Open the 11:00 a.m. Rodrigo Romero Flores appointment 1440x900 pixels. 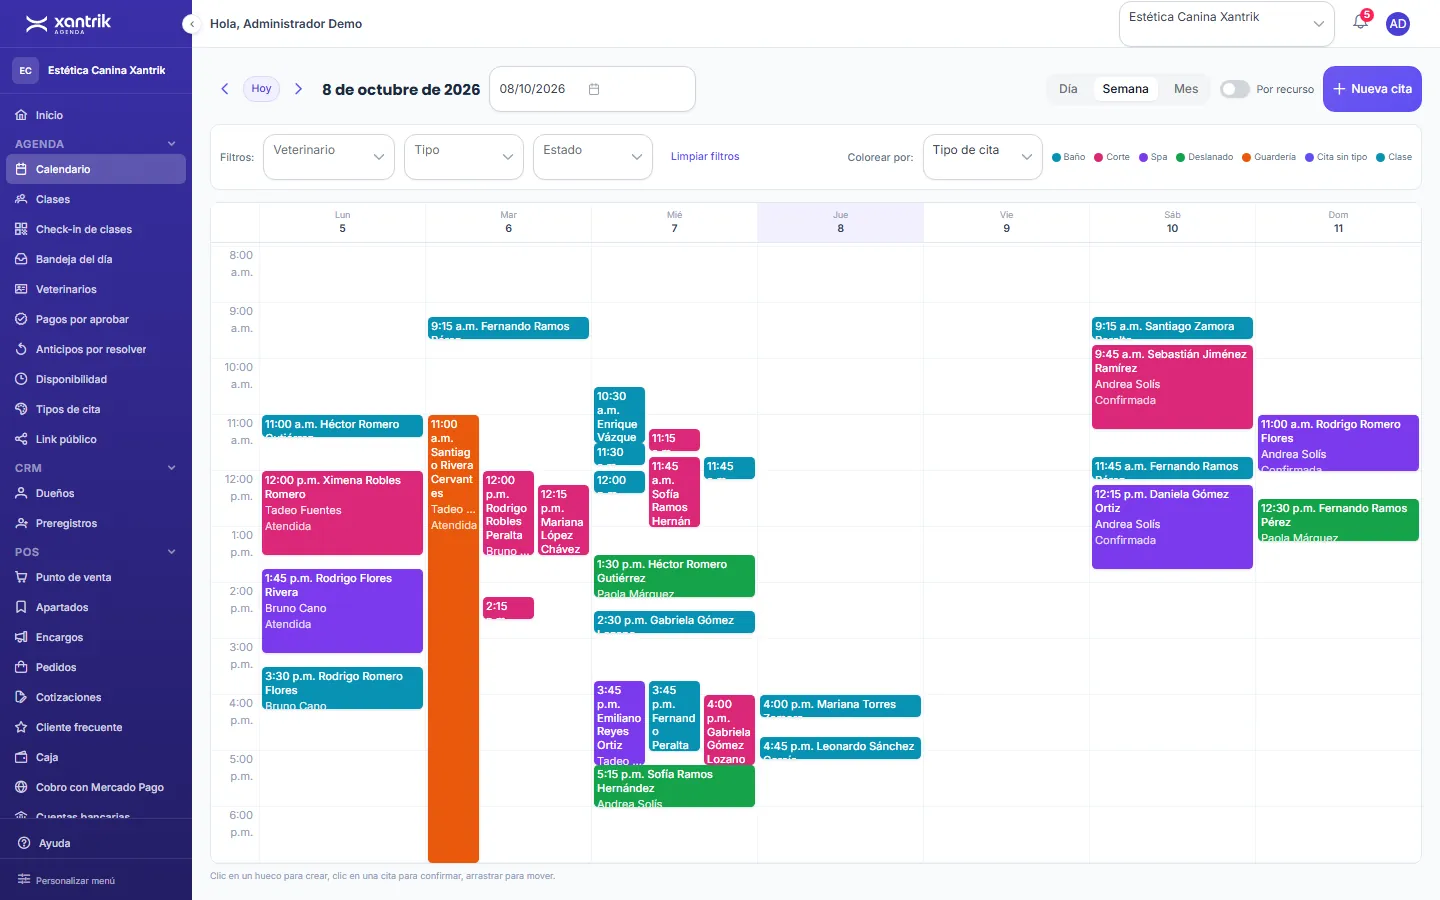coord(1338,443)
